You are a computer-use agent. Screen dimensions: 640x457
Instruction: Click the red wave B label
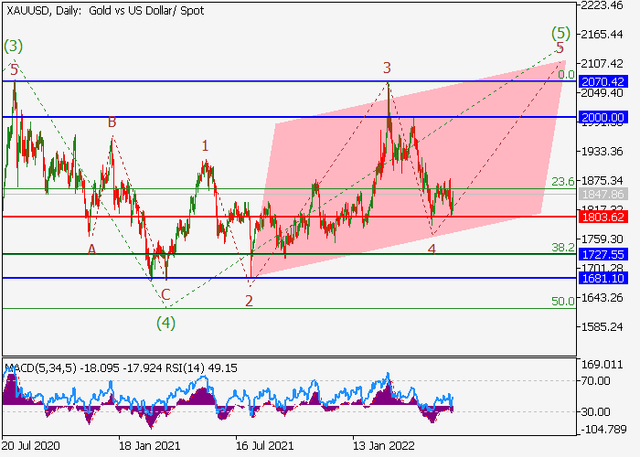click(113, 123)
